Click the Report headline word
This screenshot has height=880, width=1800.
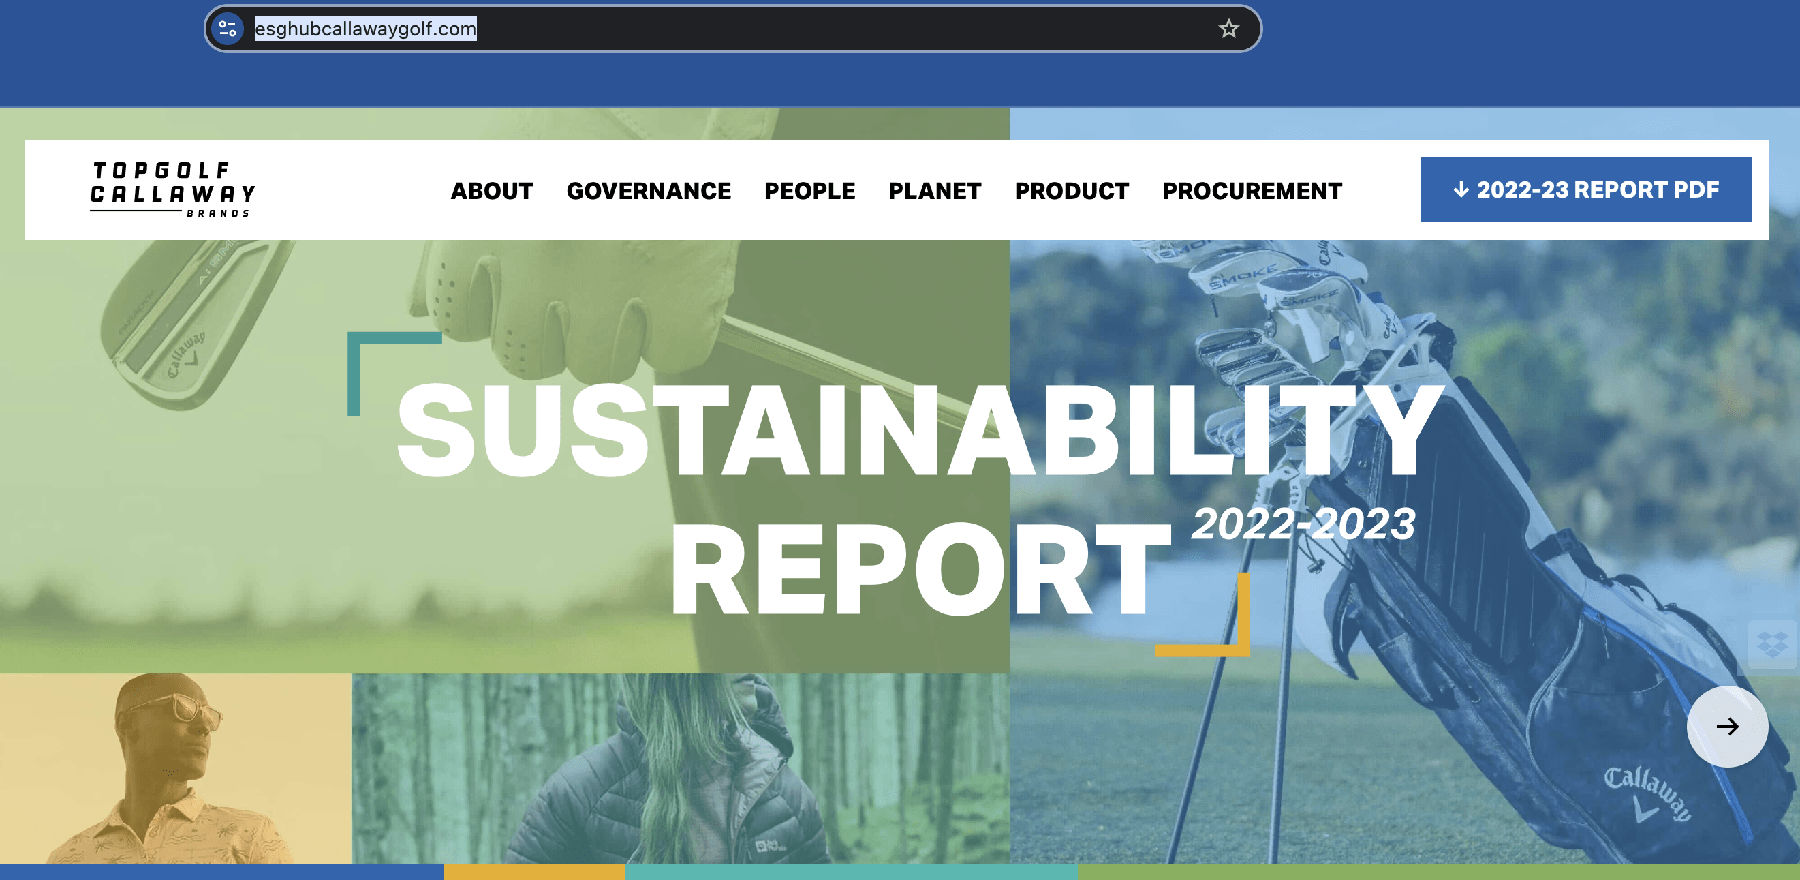click(921, 569)
